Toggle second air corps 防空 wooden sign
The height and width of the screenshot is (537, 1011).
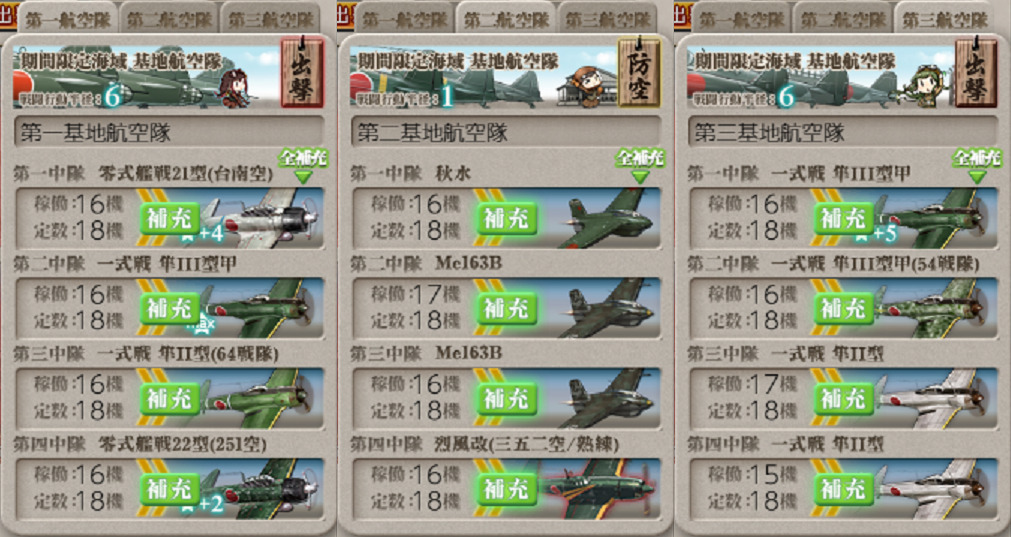pyautogui.click(x=639, y=72)
